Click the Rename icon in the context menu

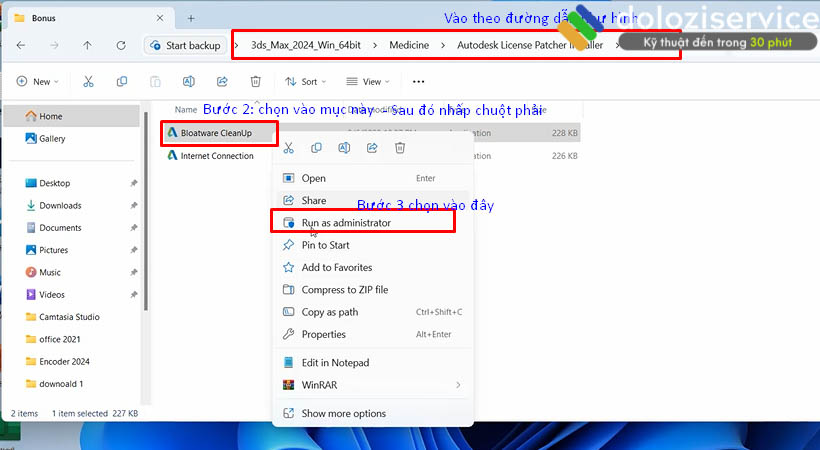coord(344,148)
